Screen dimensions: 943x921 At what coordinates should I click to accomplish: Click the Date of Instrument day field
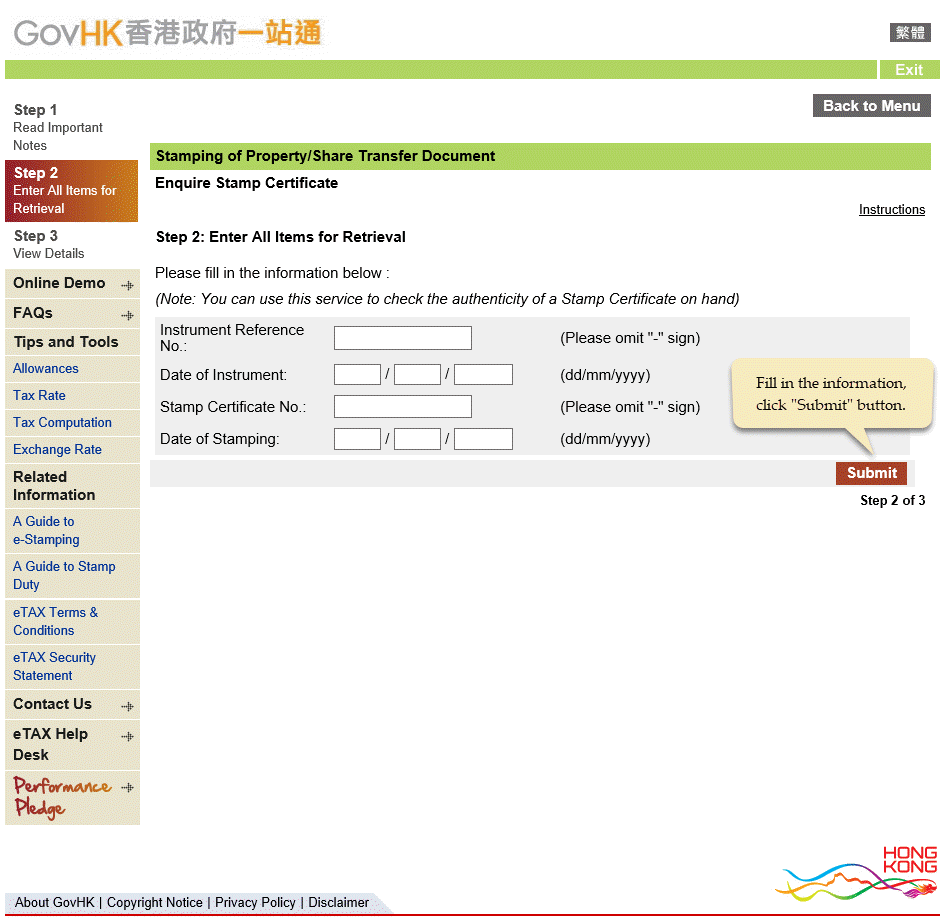357,375
